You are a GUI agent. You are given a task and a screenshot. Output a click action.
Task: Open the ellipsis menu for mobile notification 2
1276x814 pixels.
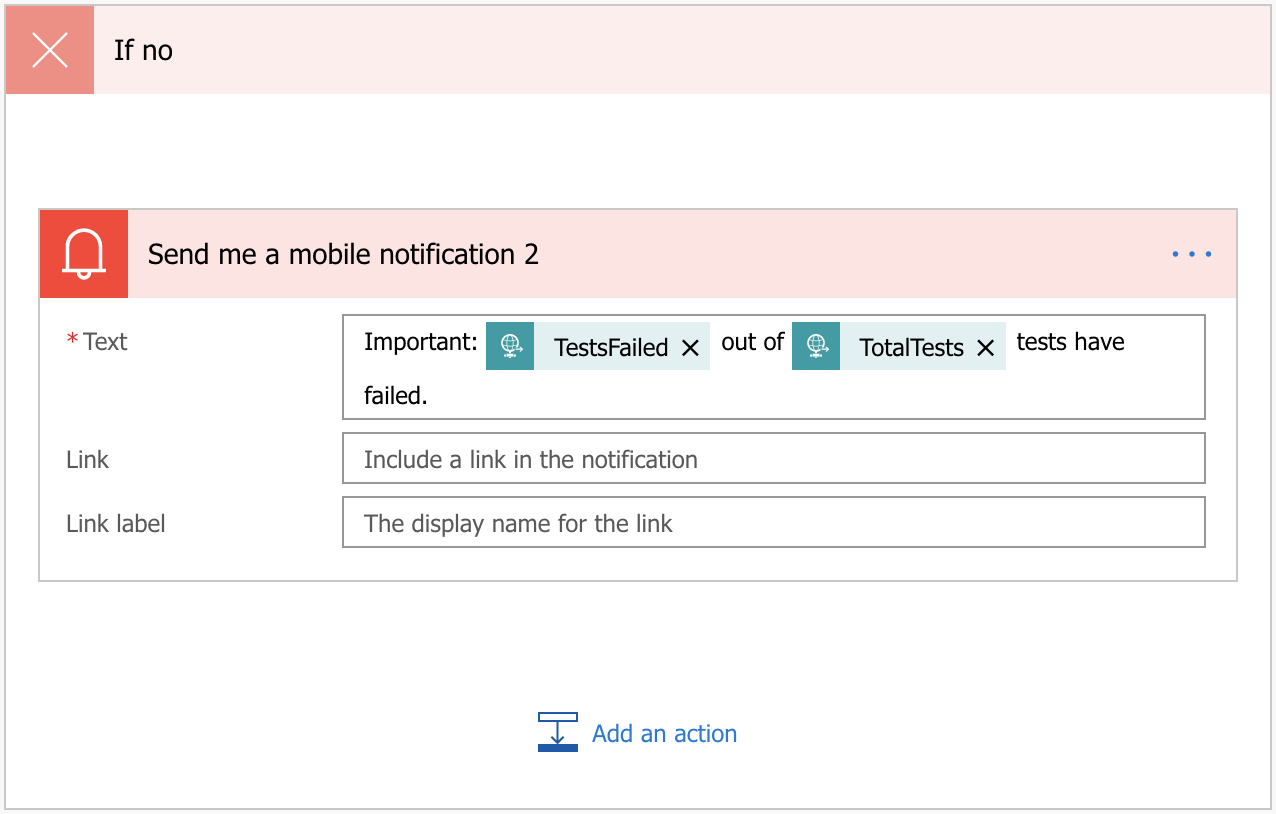(x=1192, y=254)
